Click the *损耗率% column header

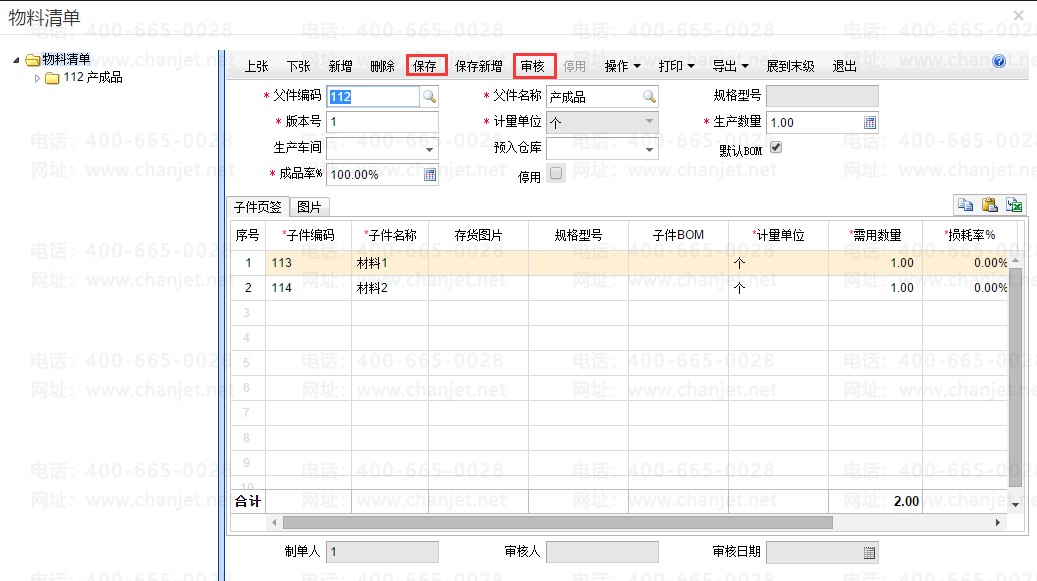(970, 235)
